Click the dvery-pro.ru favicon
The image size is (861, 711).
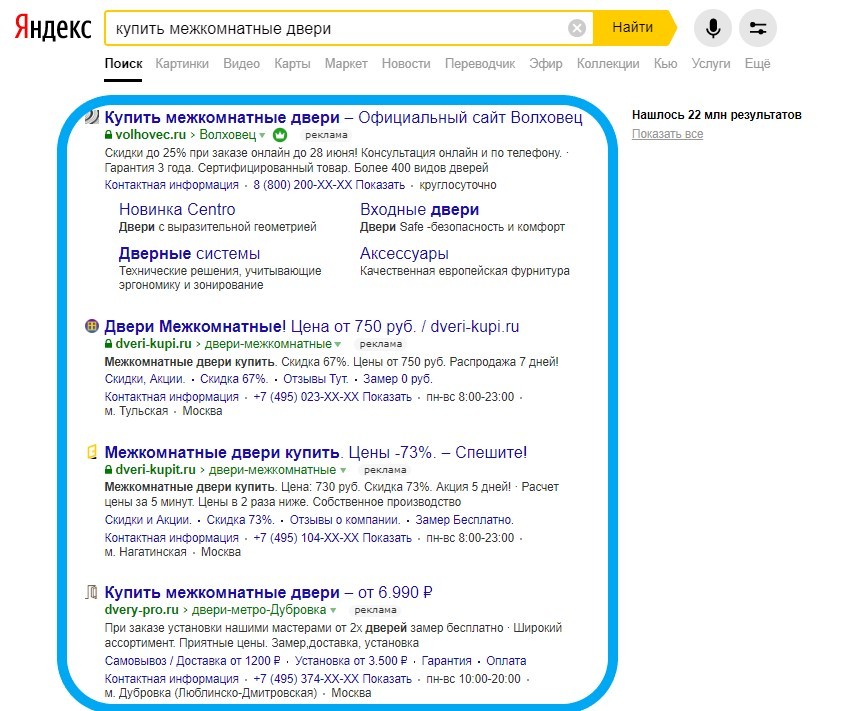pos(92,592)
